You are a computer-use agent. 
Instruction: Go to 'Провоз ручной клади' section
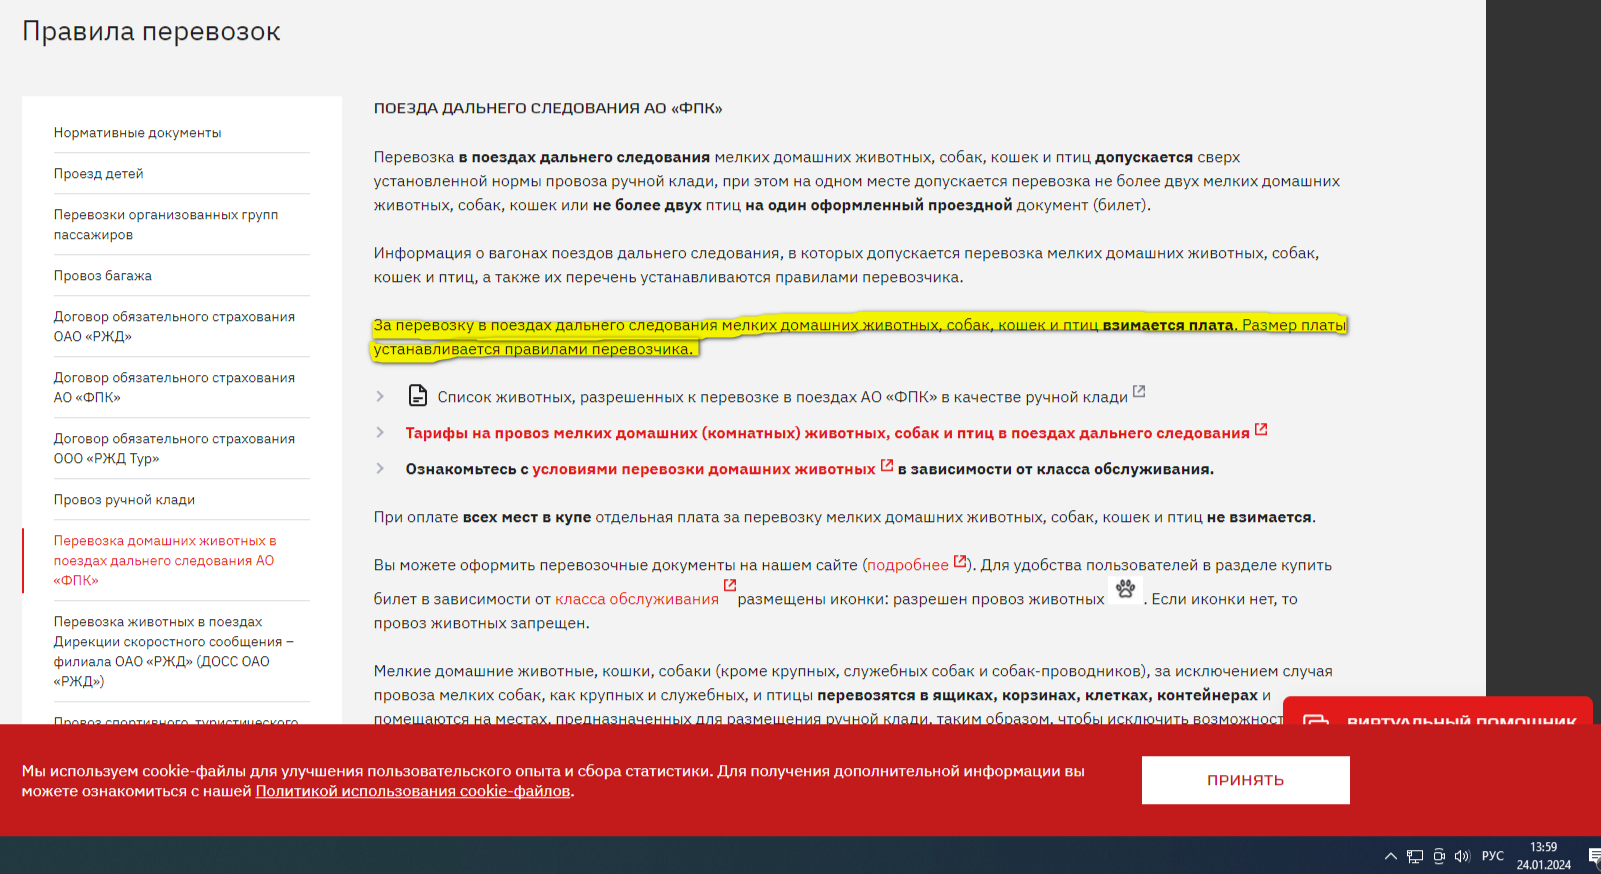(124, 500)
